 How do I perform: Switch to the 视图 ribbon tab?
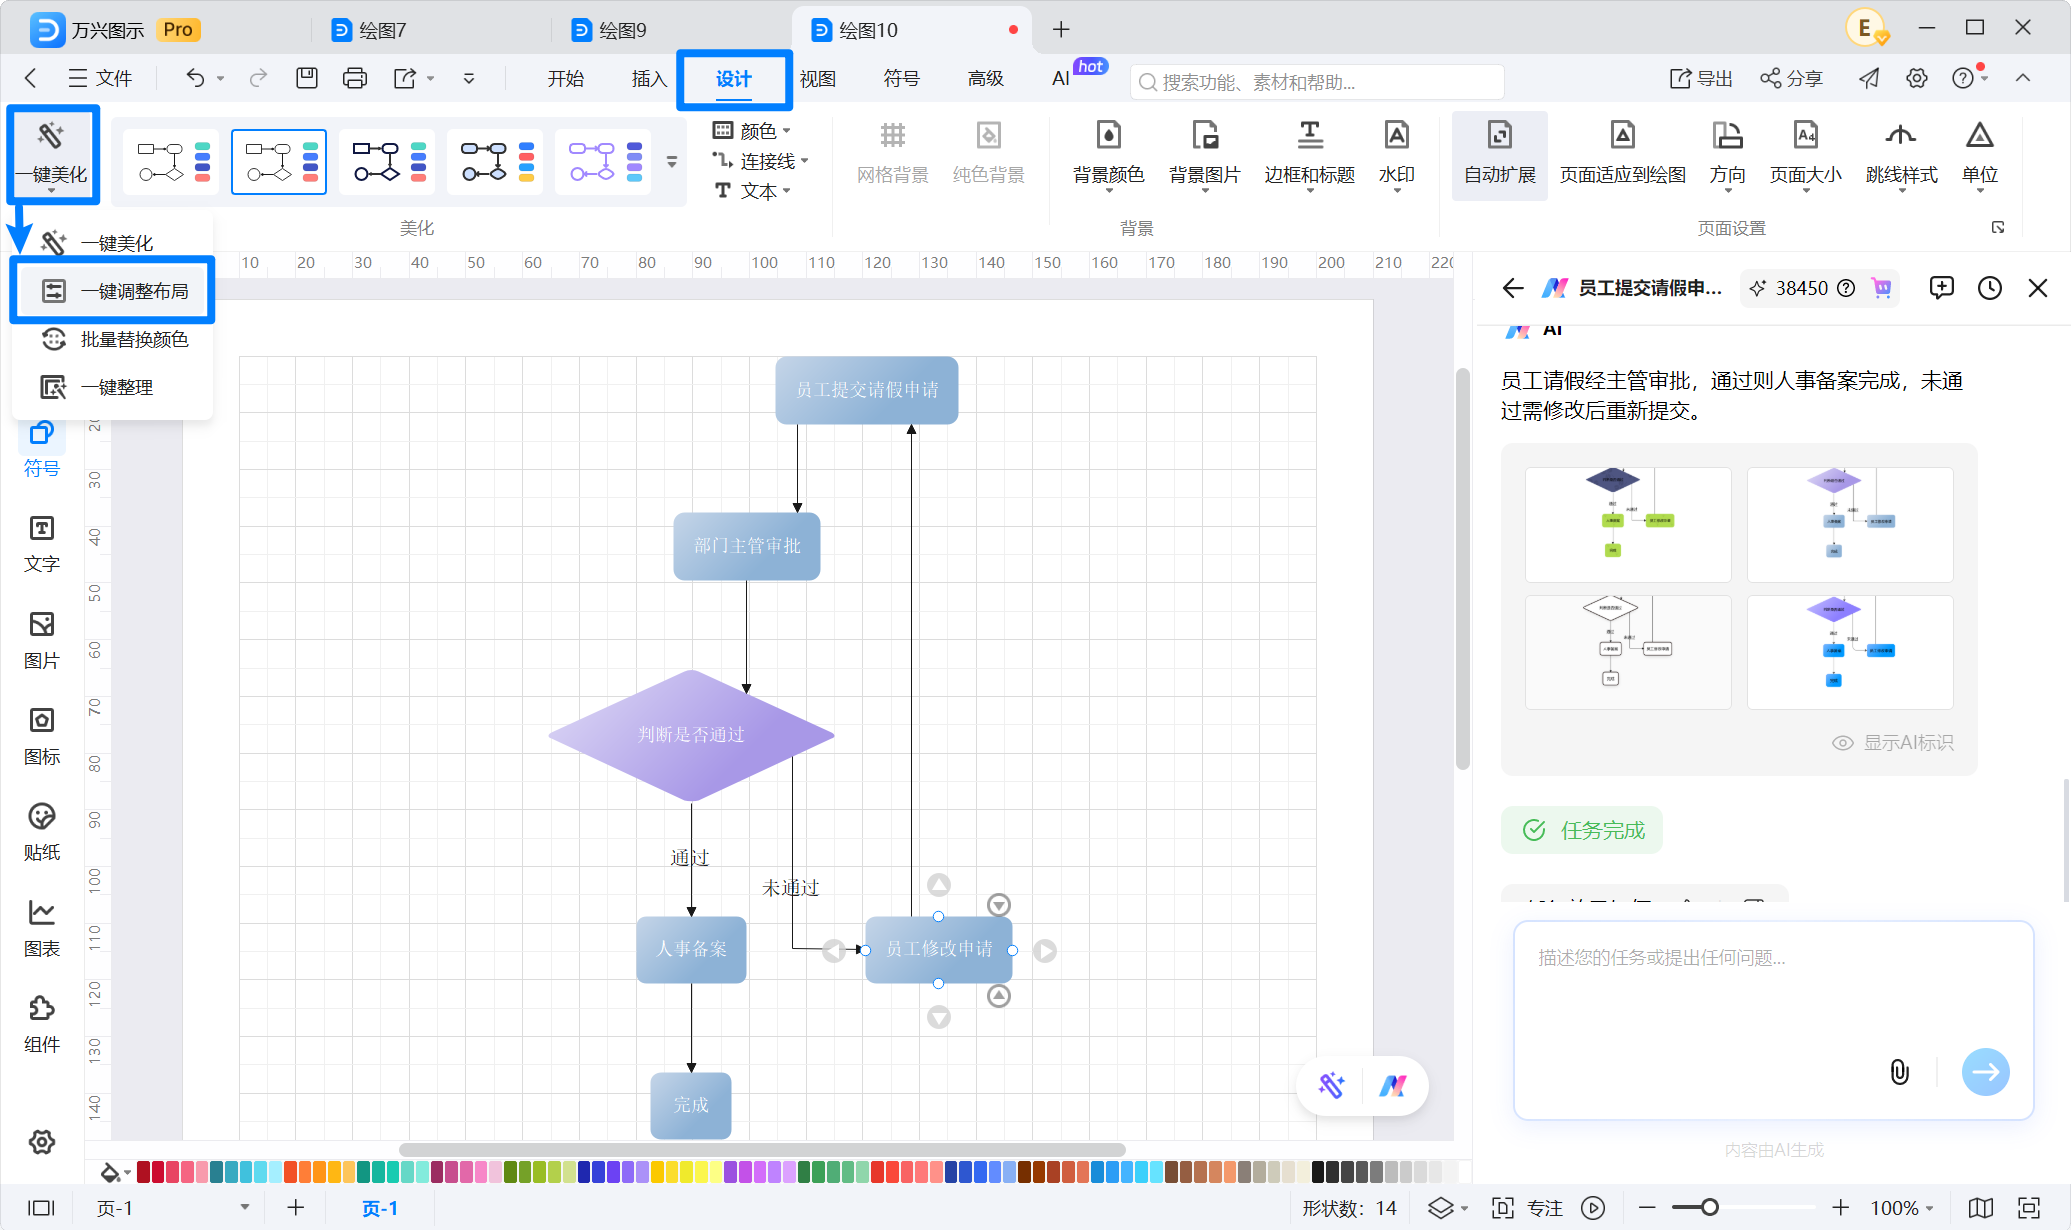tap(817, 78)
